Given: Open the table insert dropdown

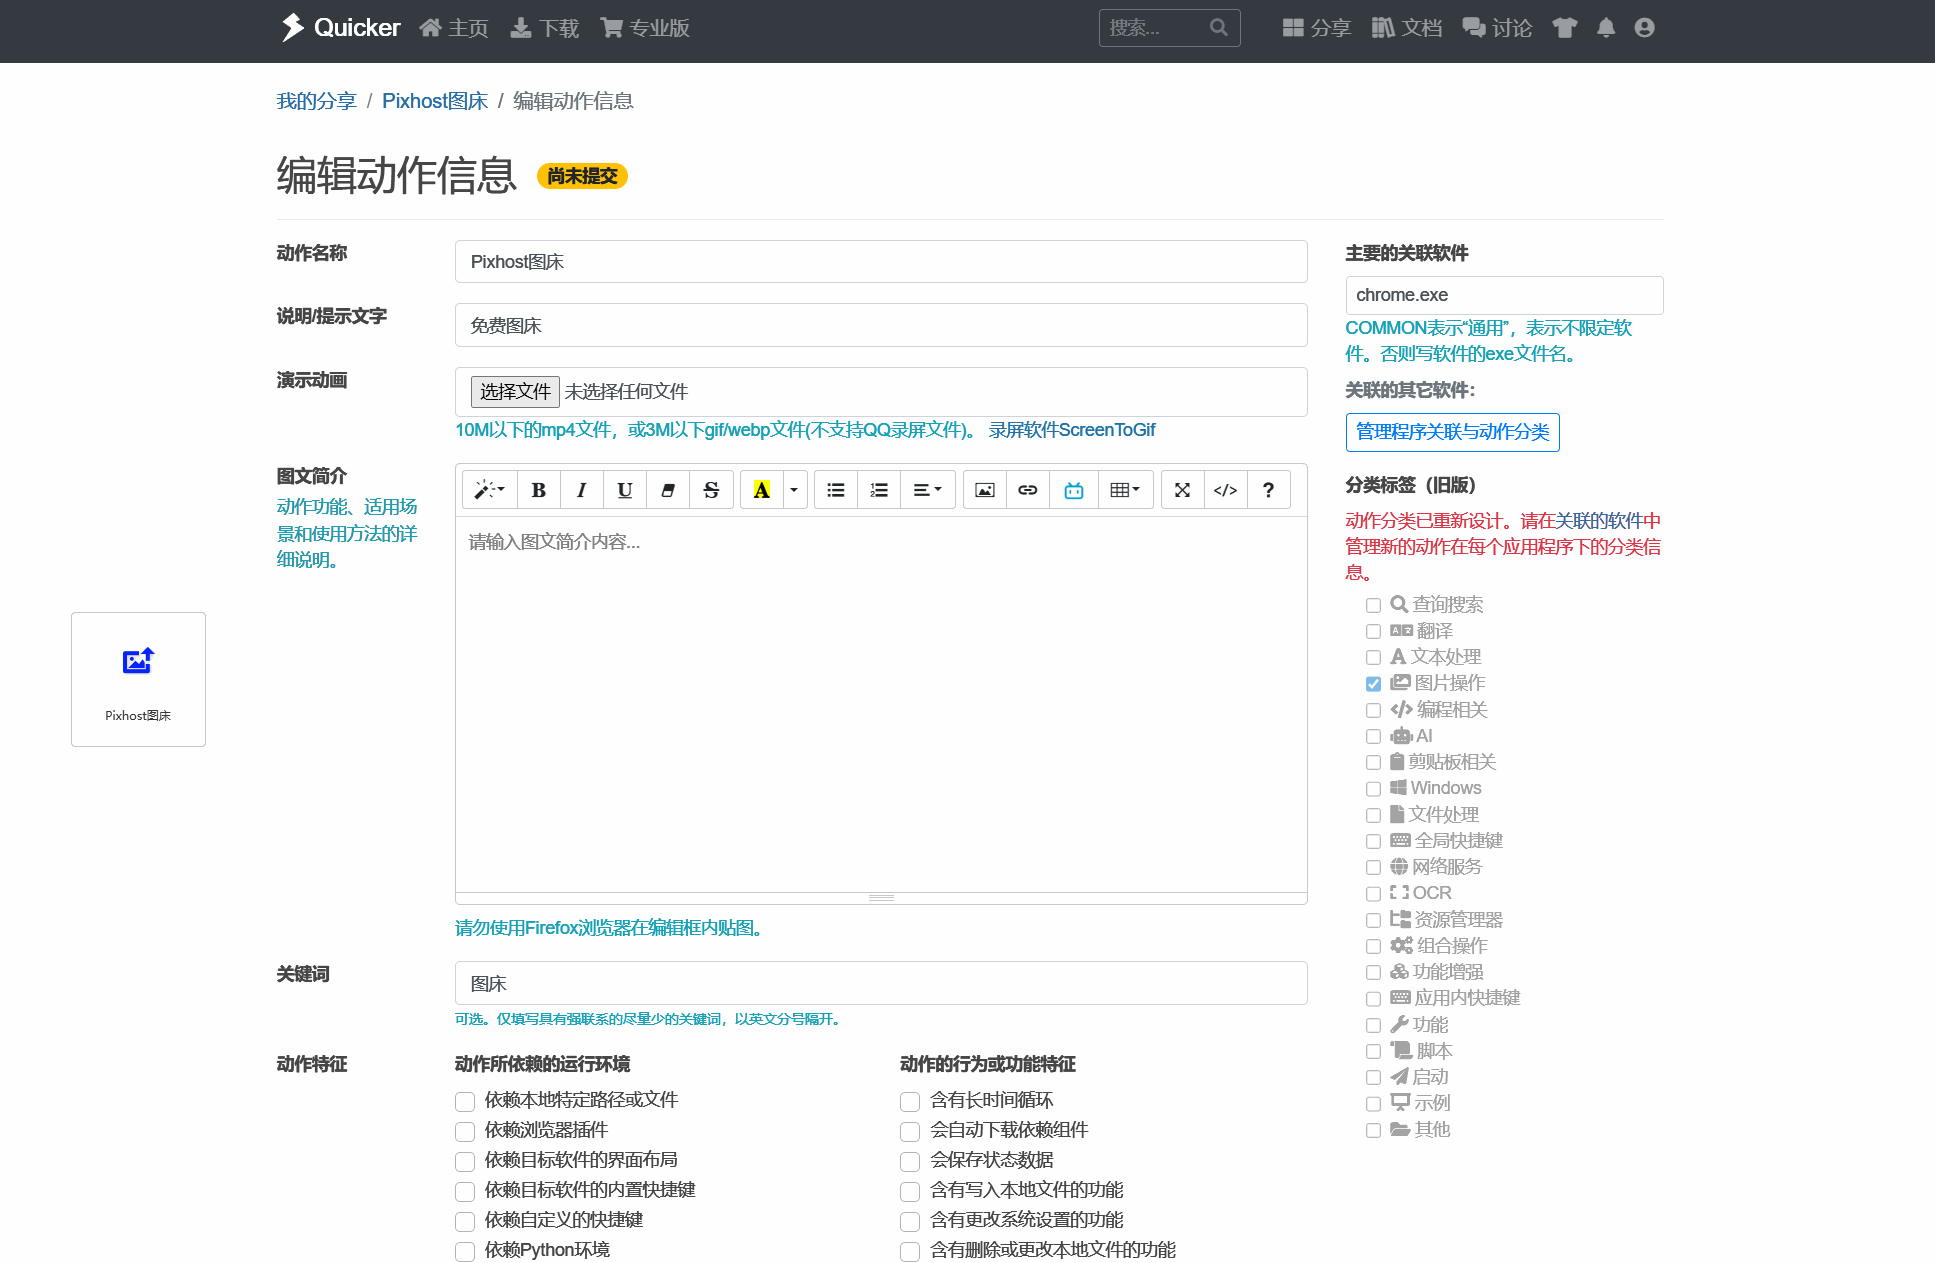Looking at the screenshot, I should pos(1125,490).
